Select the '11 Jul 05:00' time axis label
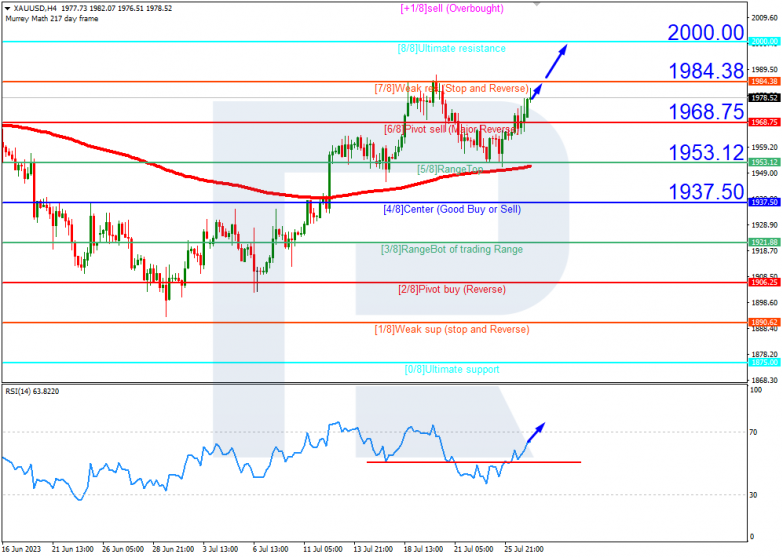Image resolution: width=782 pixels, height=558 pixels. point(323,549)
